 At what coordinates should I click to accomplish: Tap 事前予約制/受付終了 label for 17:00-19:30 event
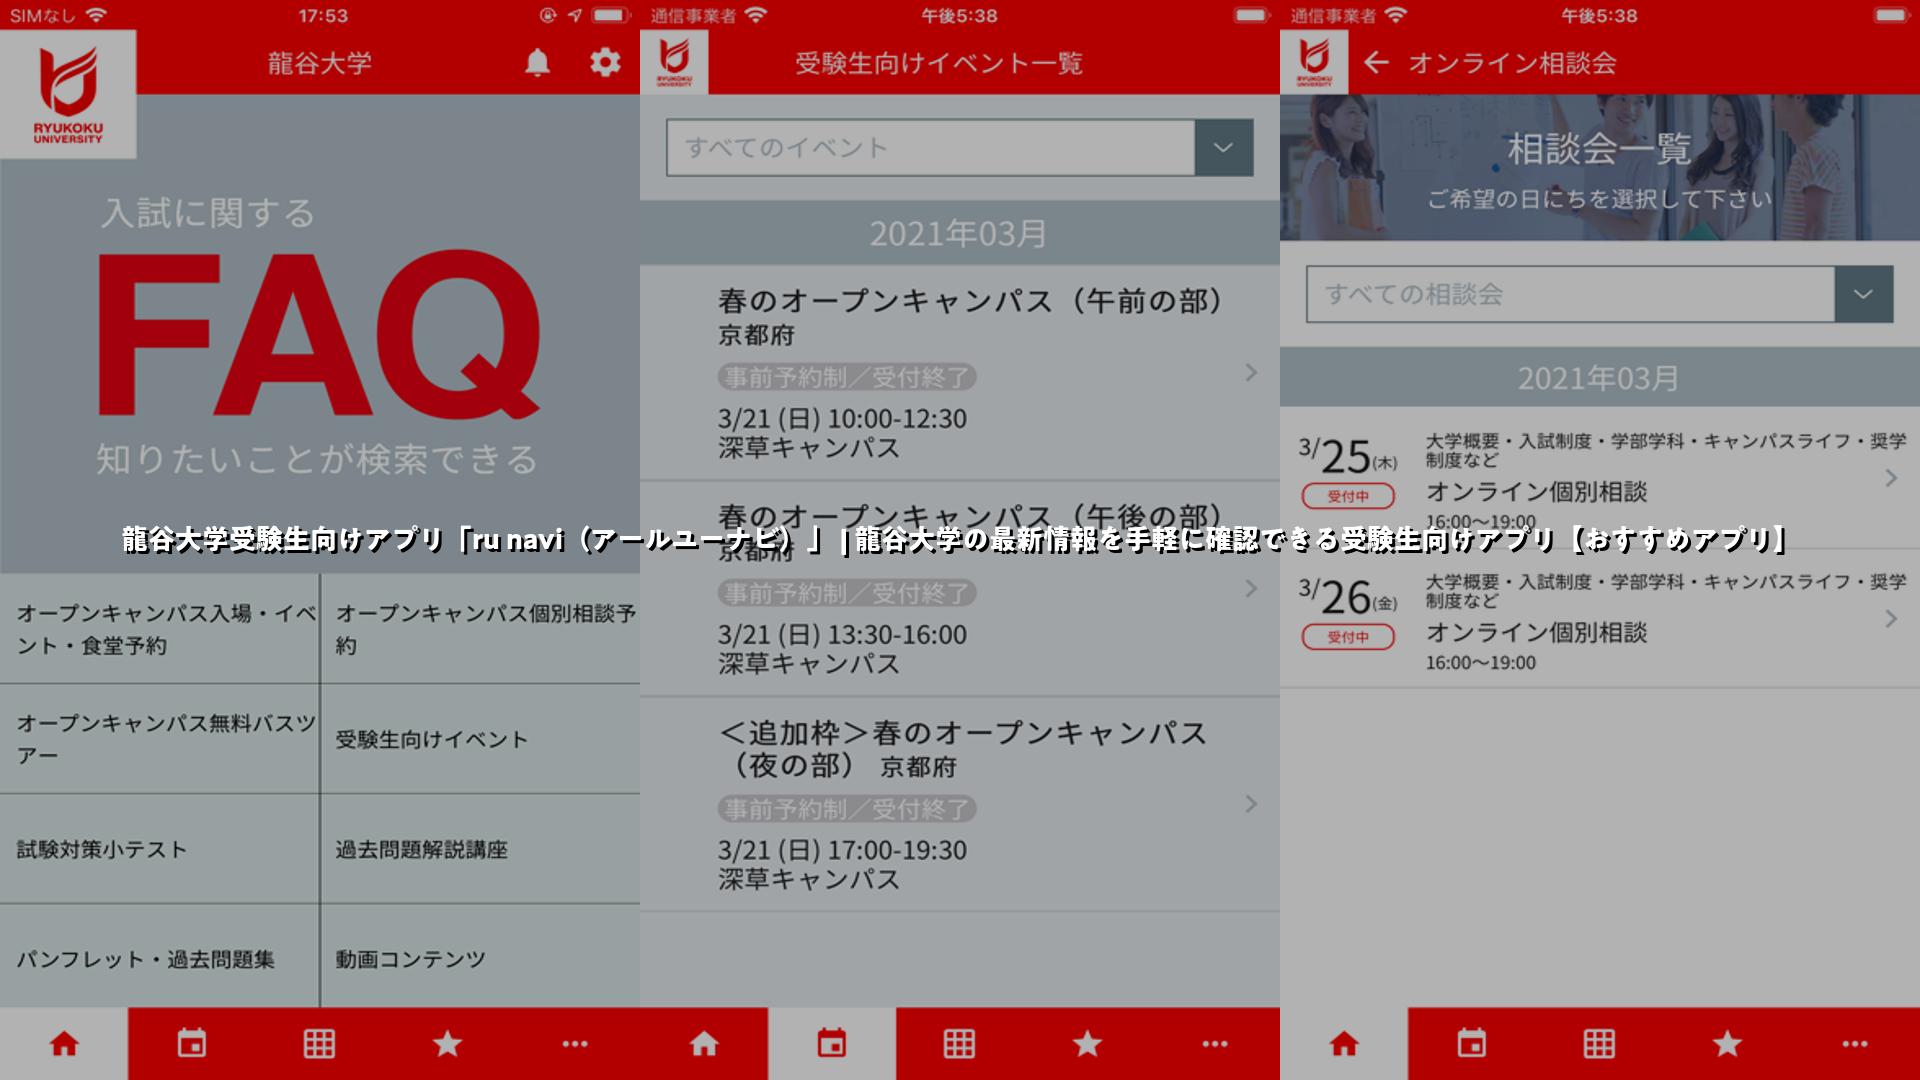(847, 808)
